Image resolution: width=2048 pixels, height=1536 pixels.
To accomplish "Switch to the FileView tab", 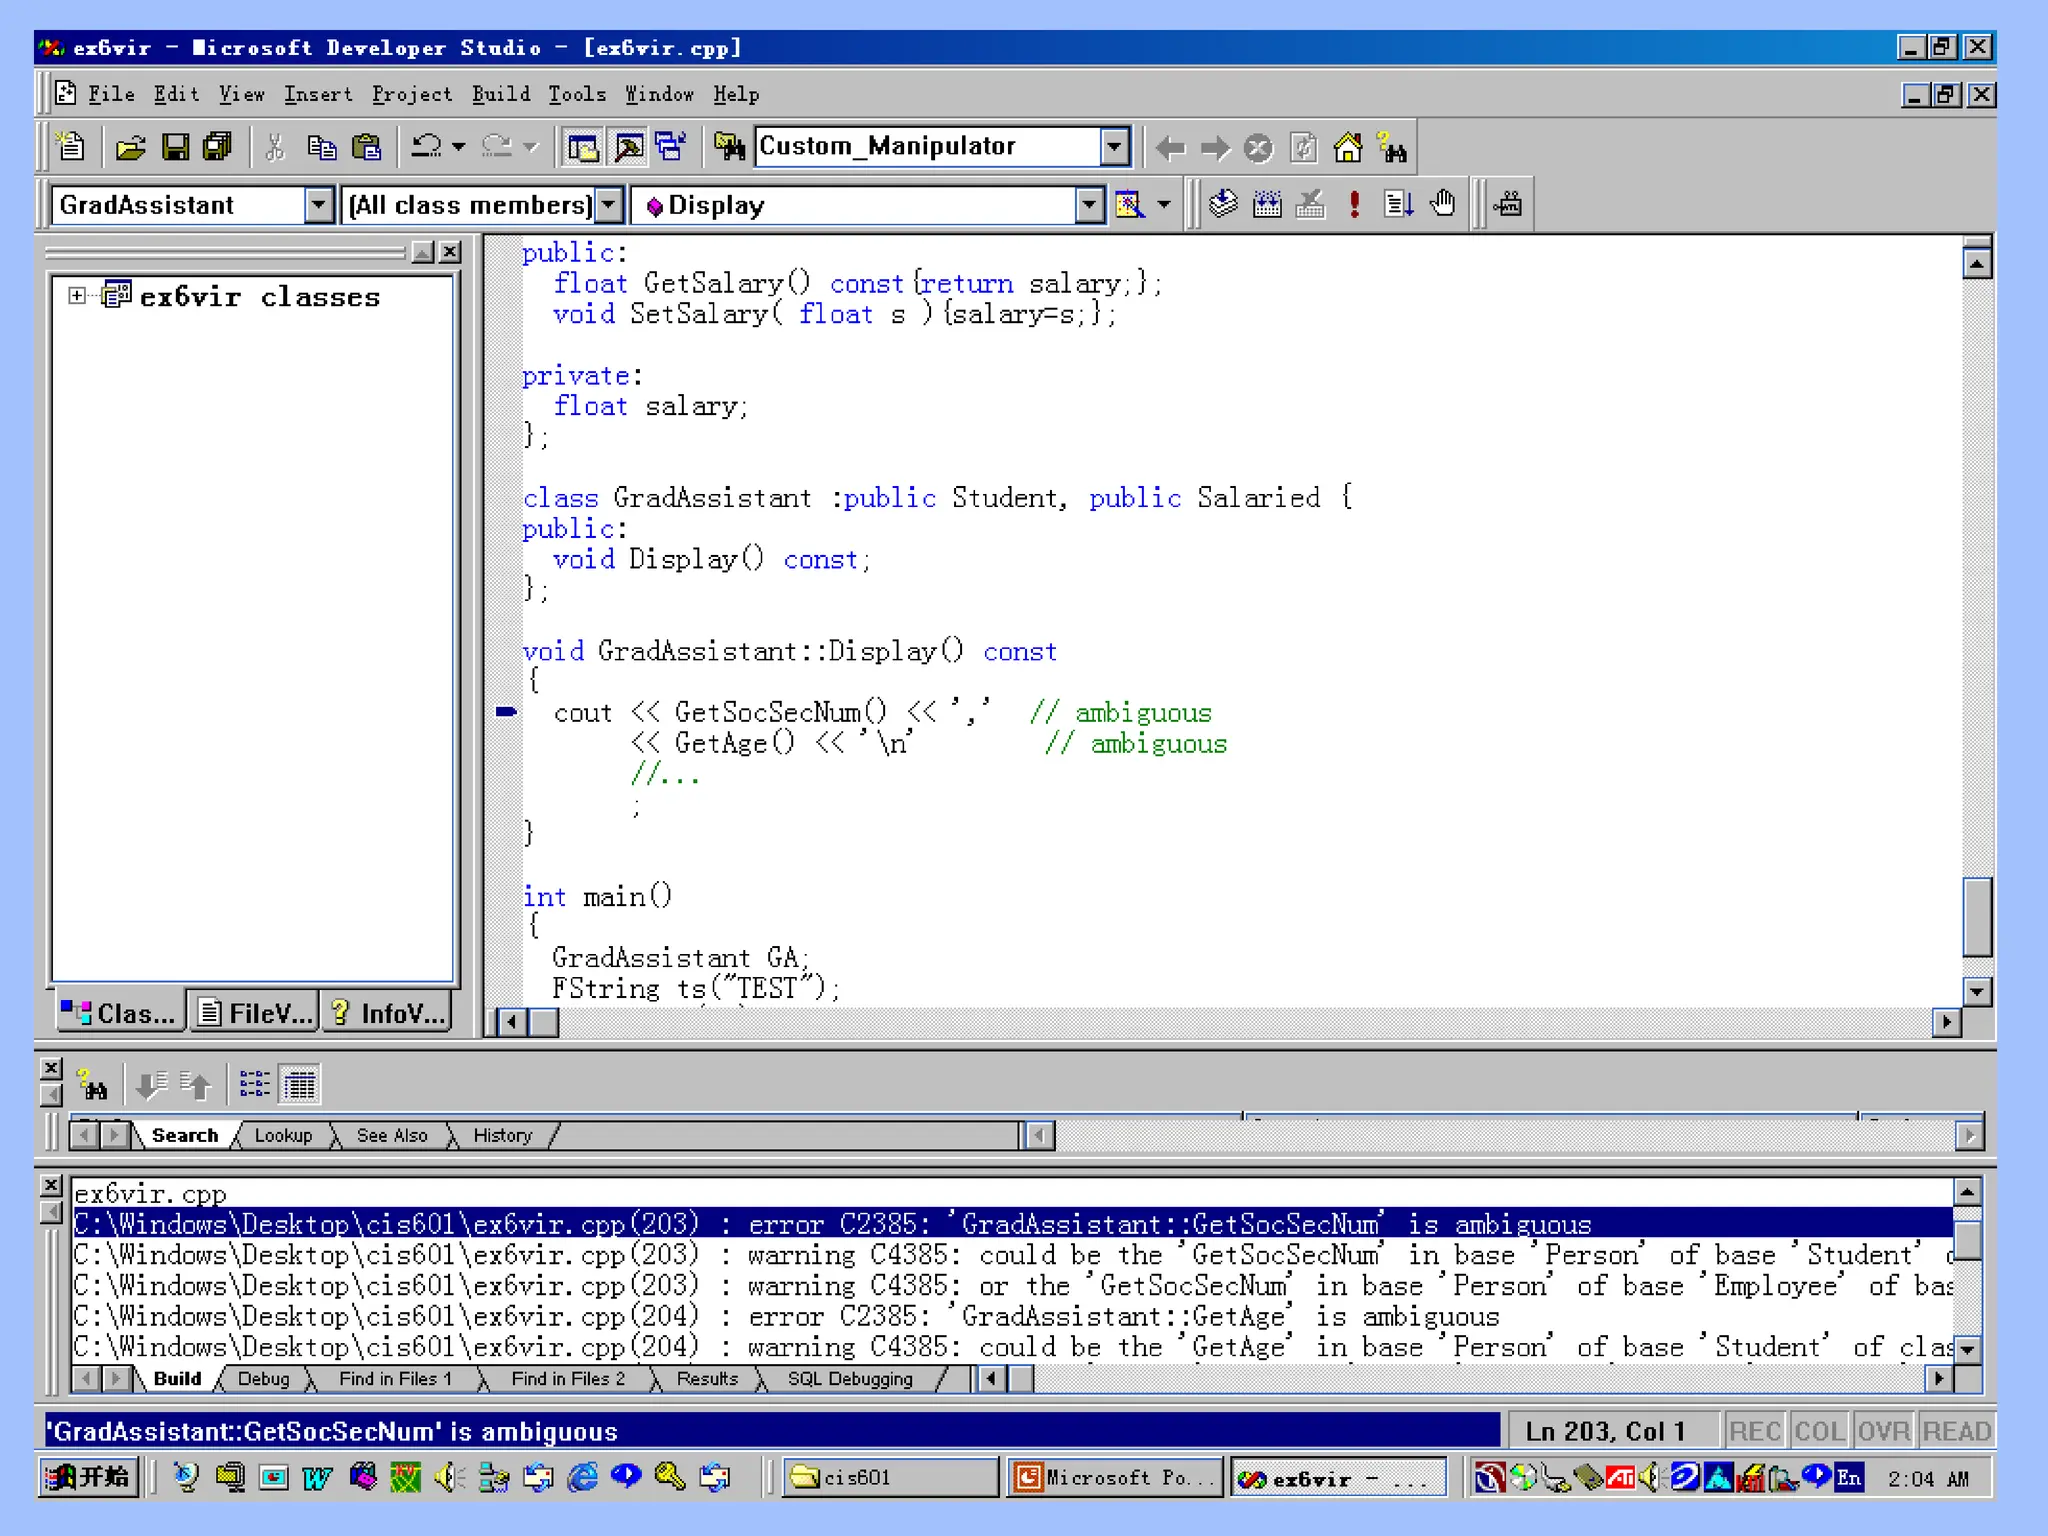I will tap(253, 1013).
